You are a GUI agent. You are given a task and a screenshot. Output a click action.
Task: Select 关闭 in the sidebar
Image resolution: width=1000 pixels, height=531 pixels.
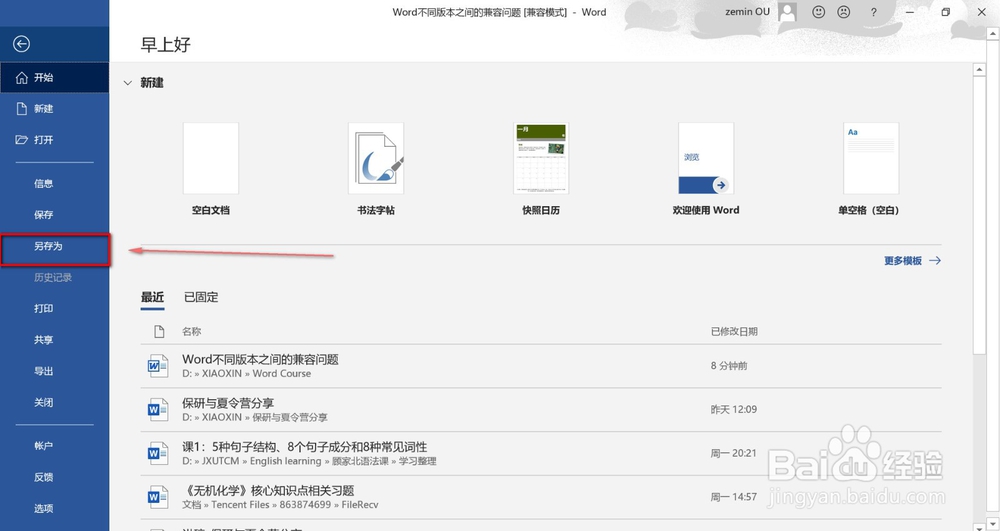[x=54, y=402]
